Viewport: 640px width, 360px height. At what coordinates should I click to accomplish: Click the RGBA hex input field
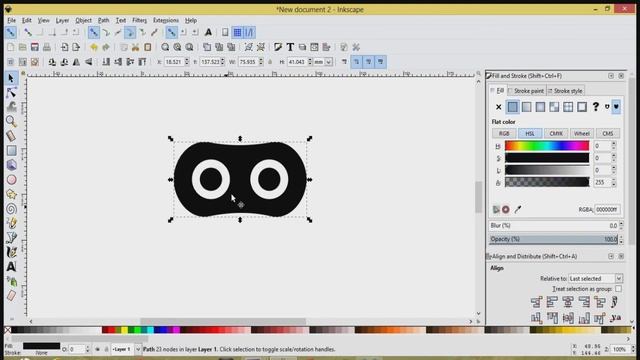(607, 209)
